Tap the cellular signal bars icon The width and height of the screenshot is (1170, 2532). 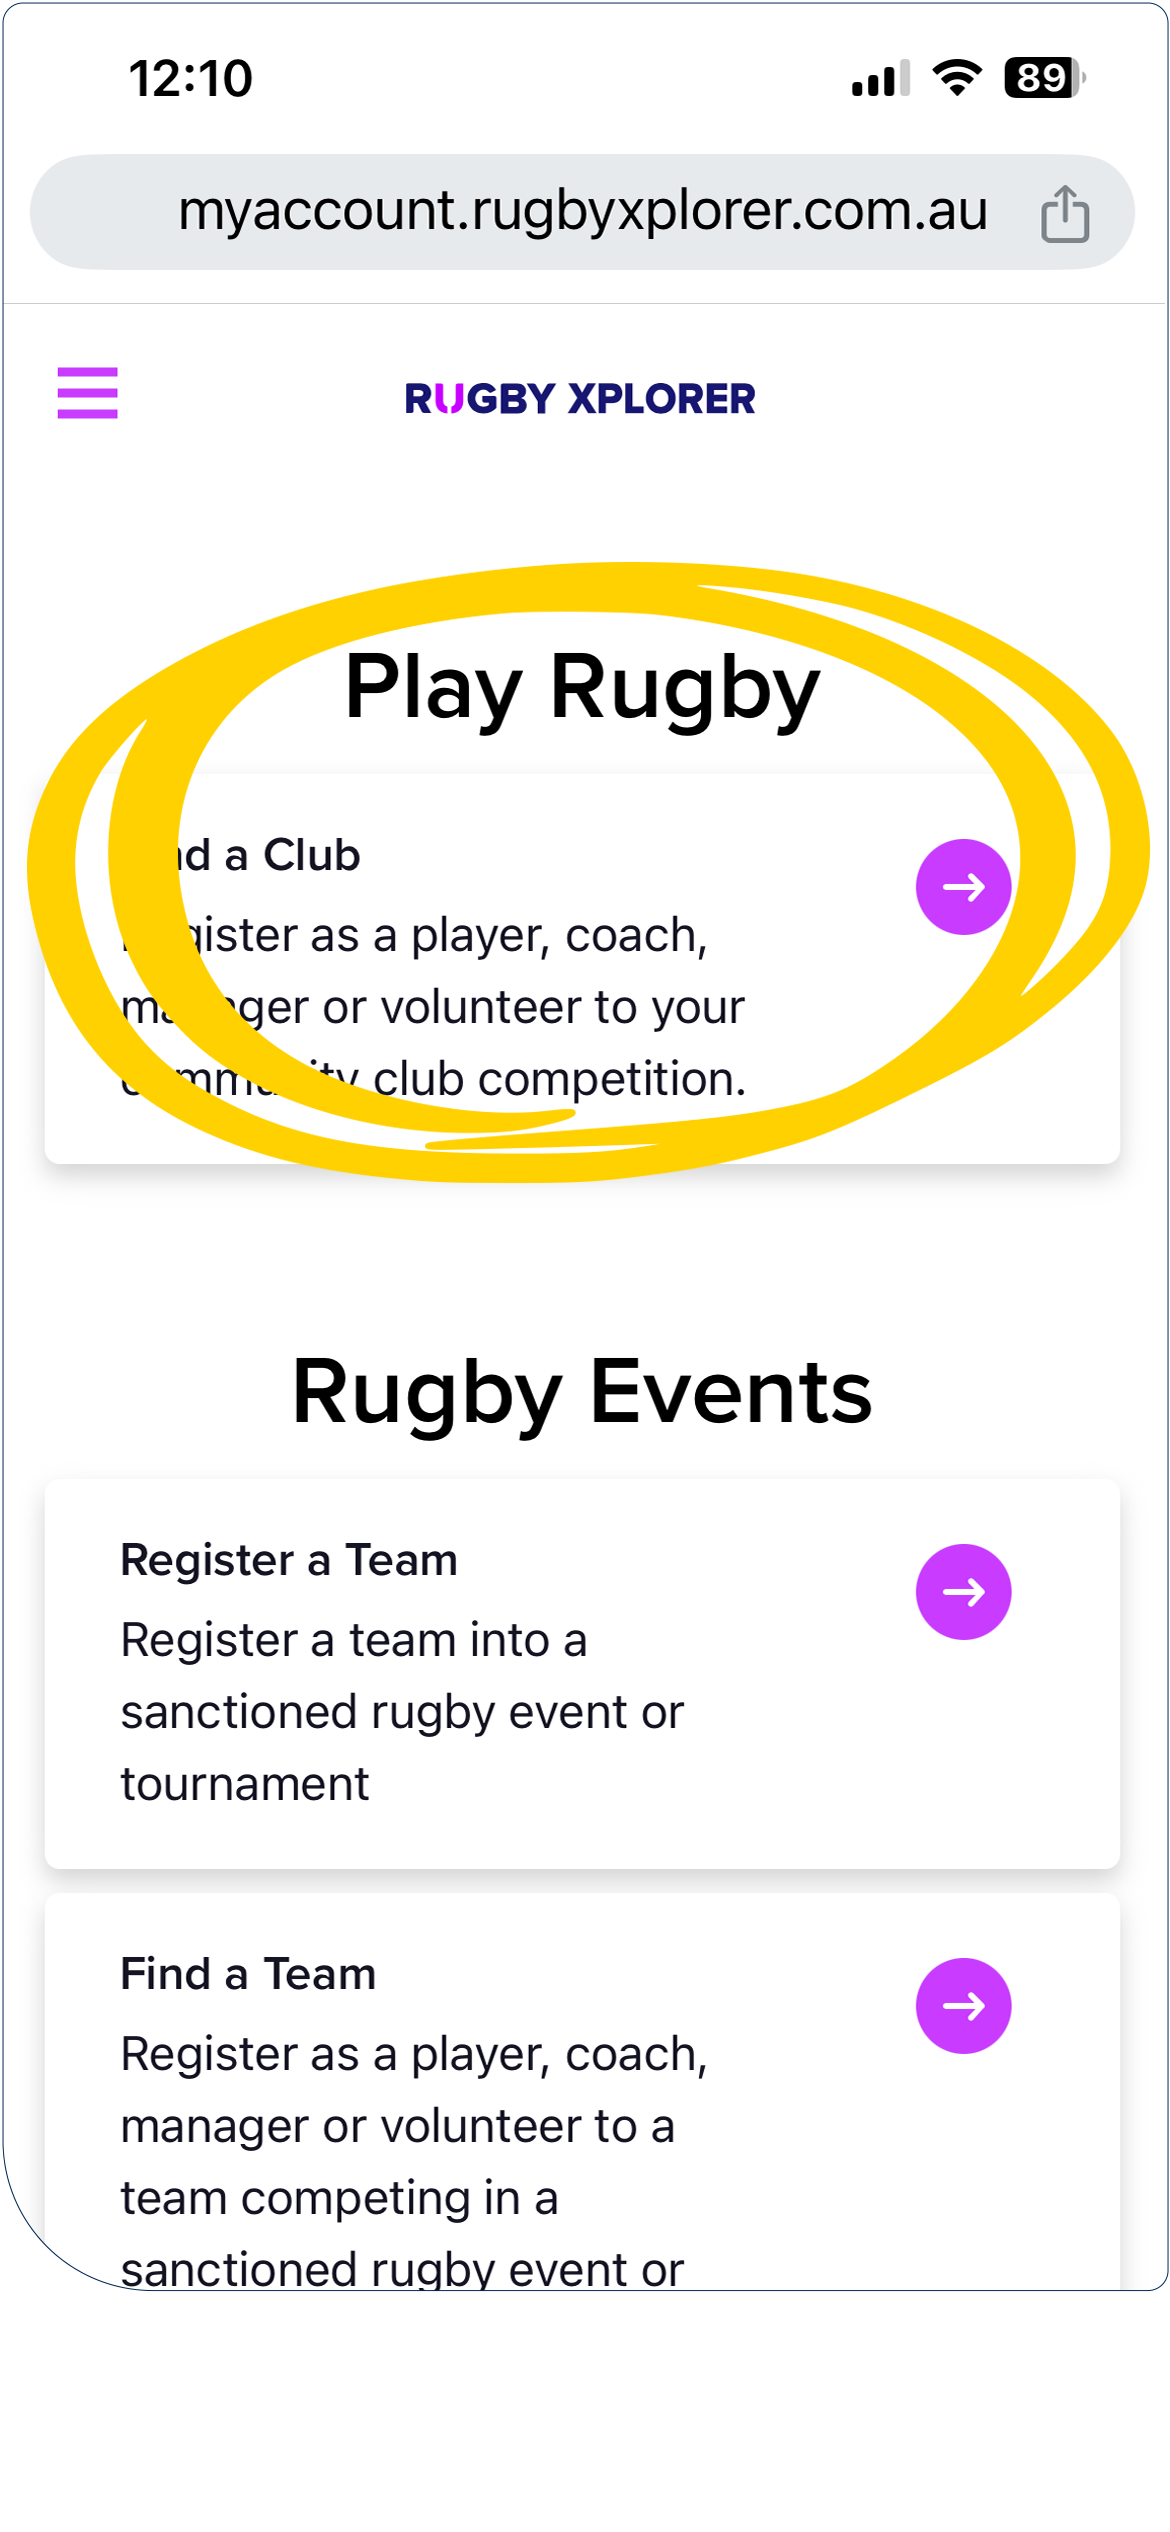pos(881,78)
